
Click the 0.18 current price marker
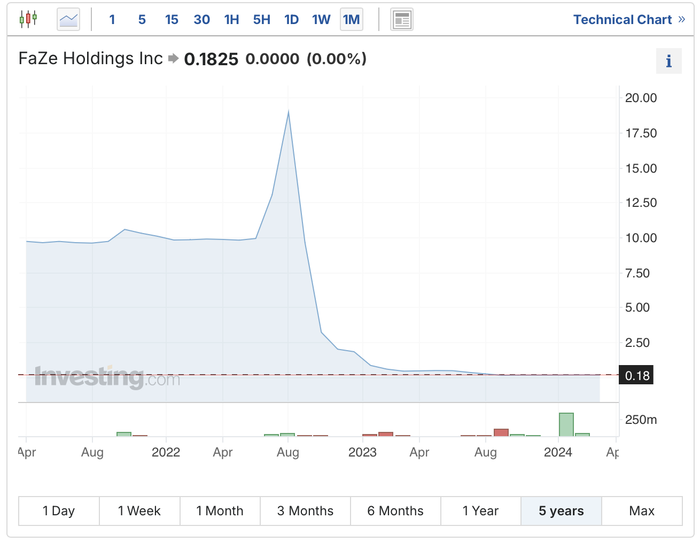coord(636,375)
